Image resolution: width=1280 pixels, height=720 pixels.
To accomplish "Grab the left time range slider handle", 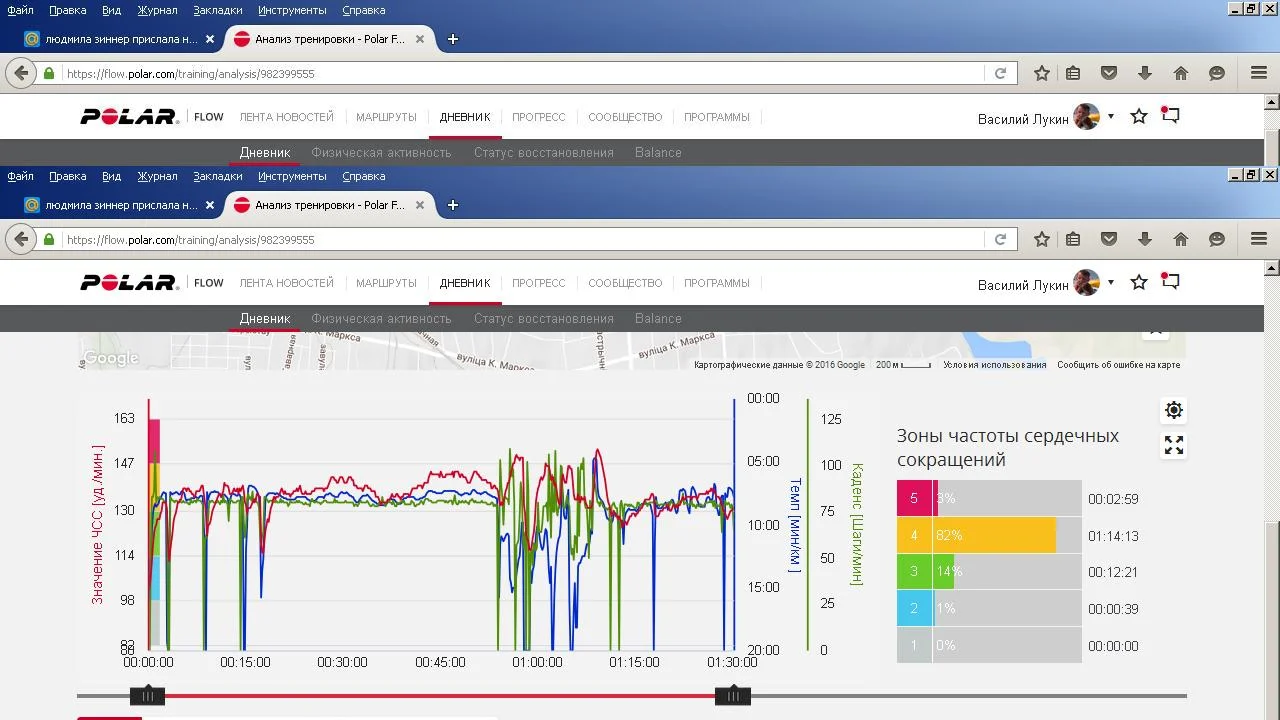I will pyautogui.click(x=147, y=696).
